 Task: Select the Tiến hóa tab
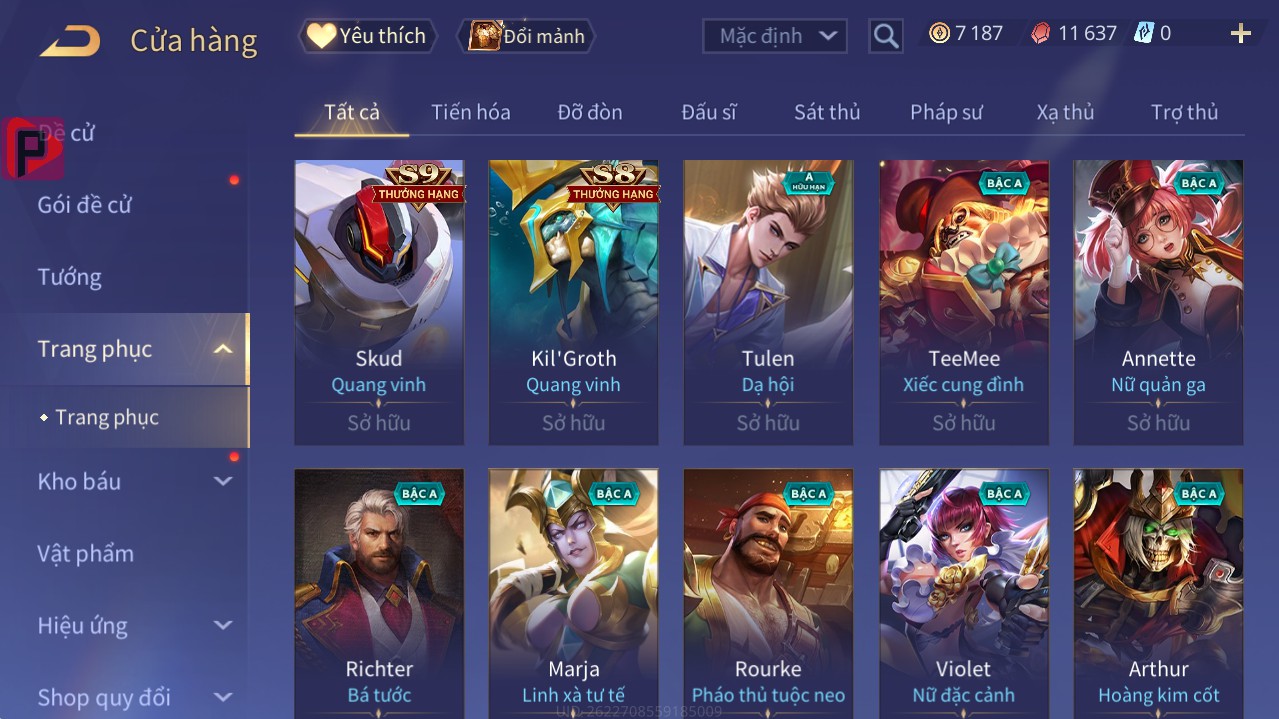tap(471, 112)
